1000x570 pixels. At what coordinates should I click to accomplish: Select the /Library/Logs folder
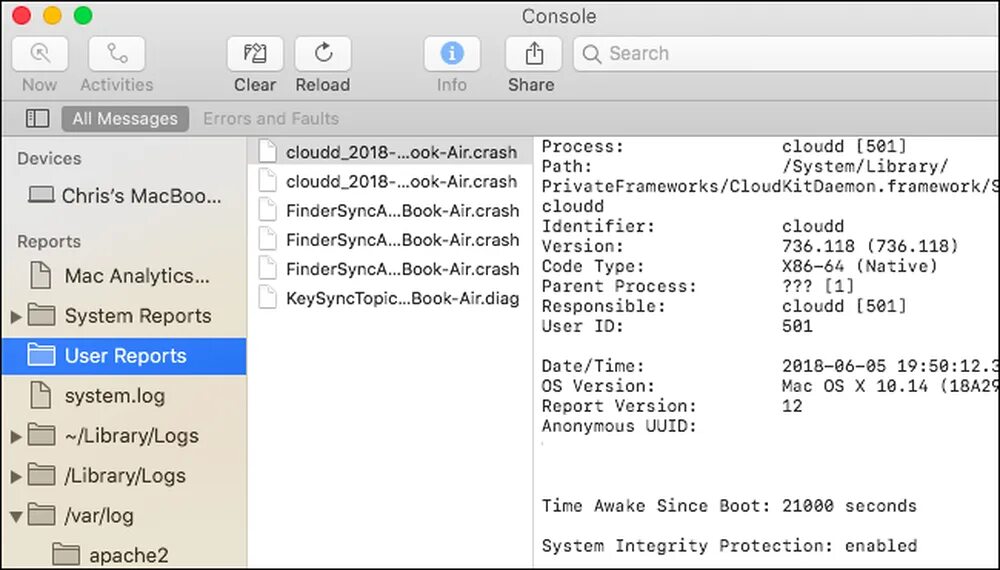124,476
